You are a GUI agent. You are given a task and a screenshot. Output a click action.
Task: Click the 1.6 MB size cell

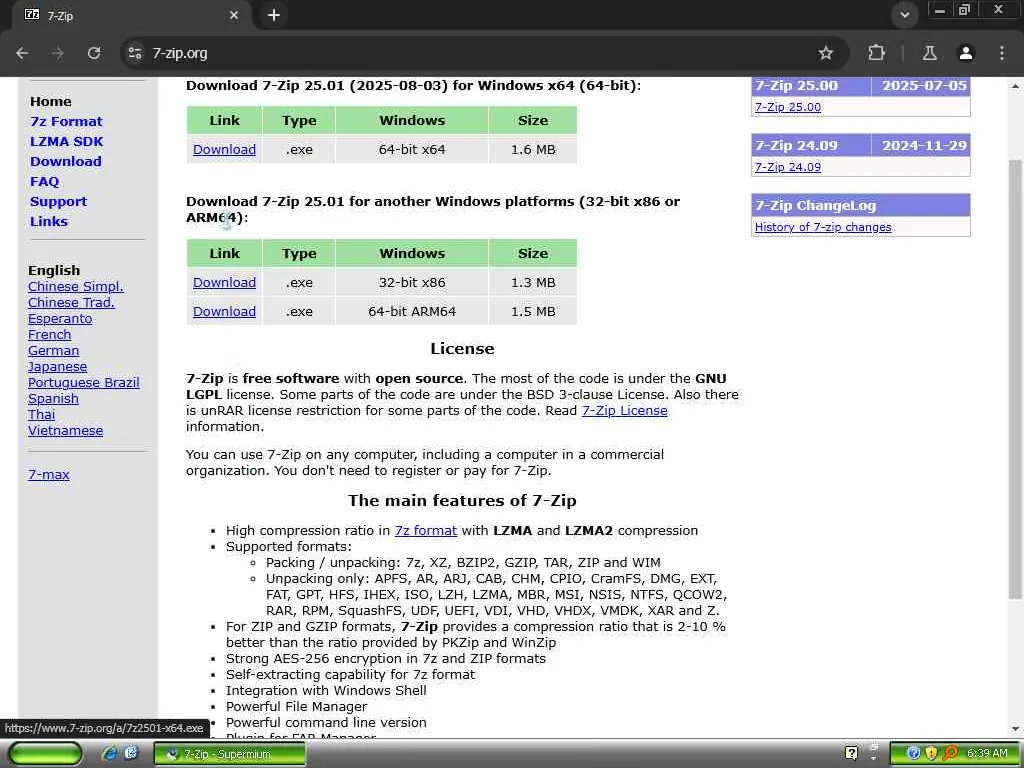coord(533,150)
